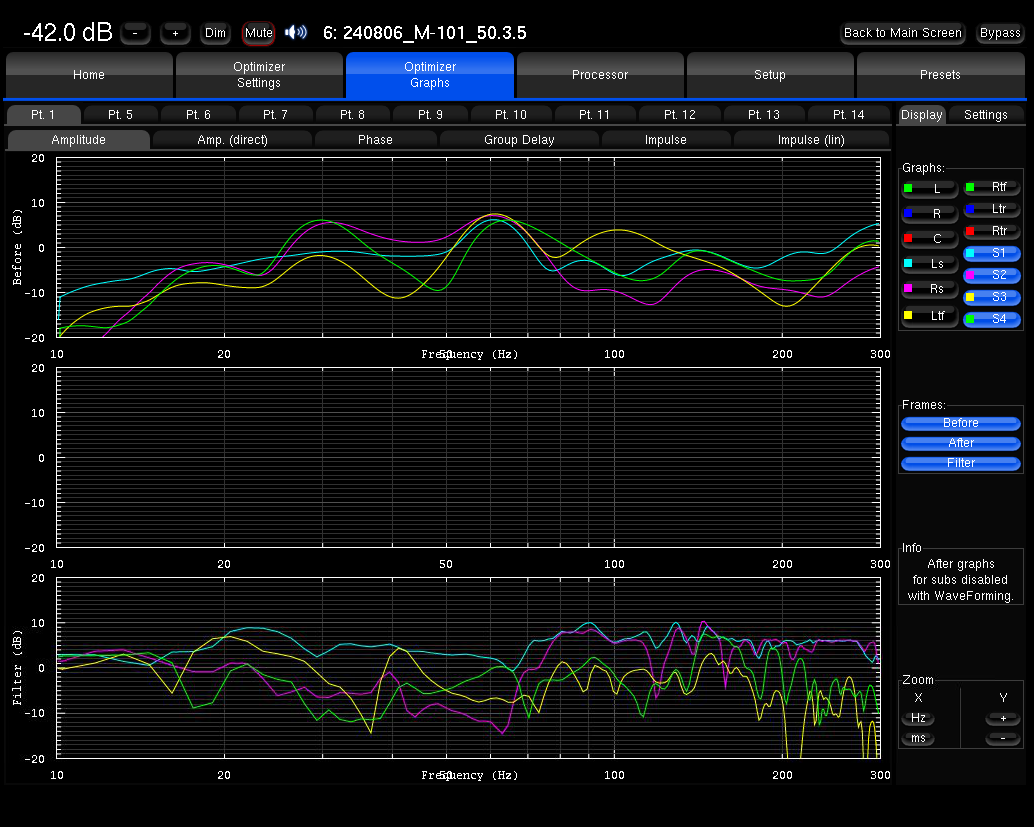Viewport: 1034px width, 827px height.
Task: Decrease volume with the minus button
Action: pos(135,33)
